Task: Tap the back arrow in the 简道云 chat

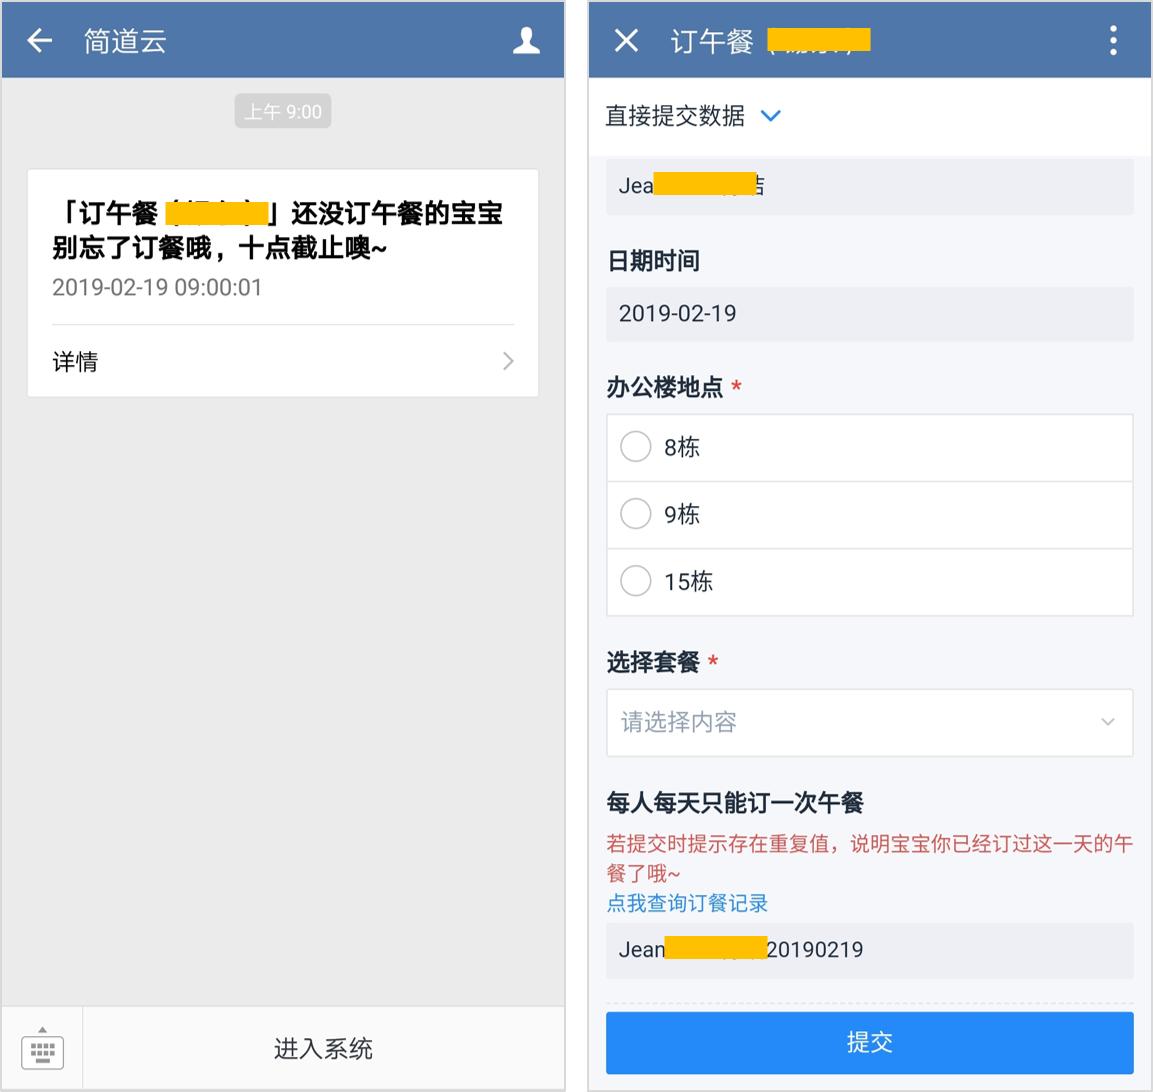Action: [x=38, y=40]
